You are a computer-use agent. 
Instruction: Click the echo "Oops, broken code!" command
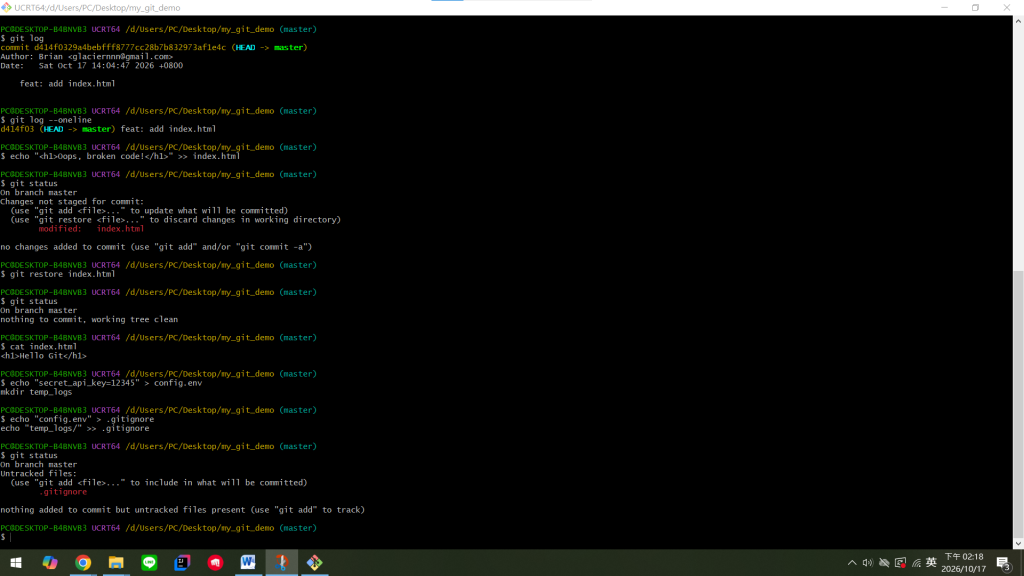(x=125, y=157)
